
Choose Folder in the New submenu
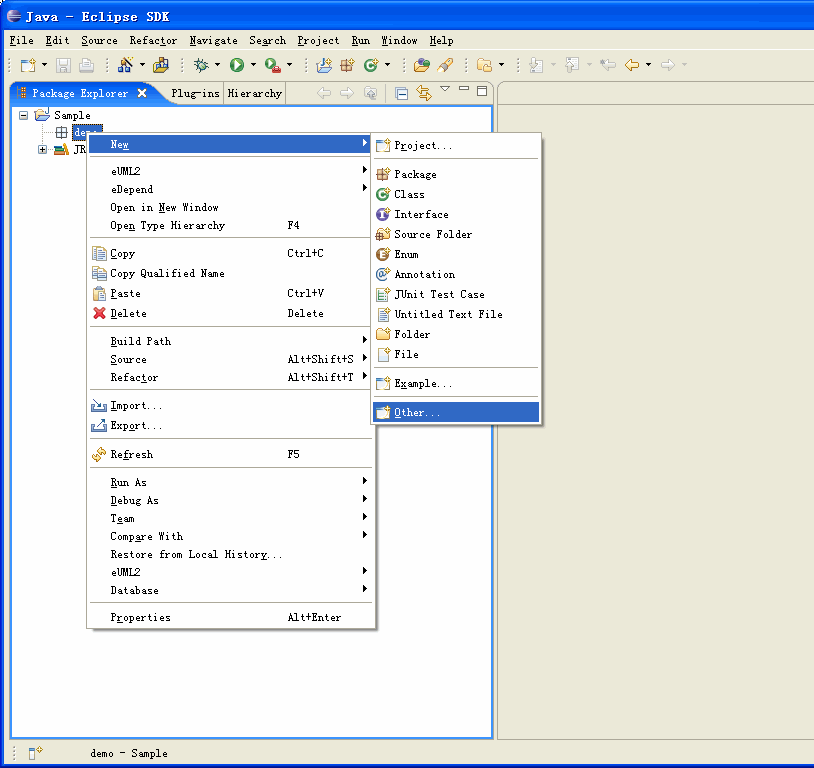(x=456, y=334)
